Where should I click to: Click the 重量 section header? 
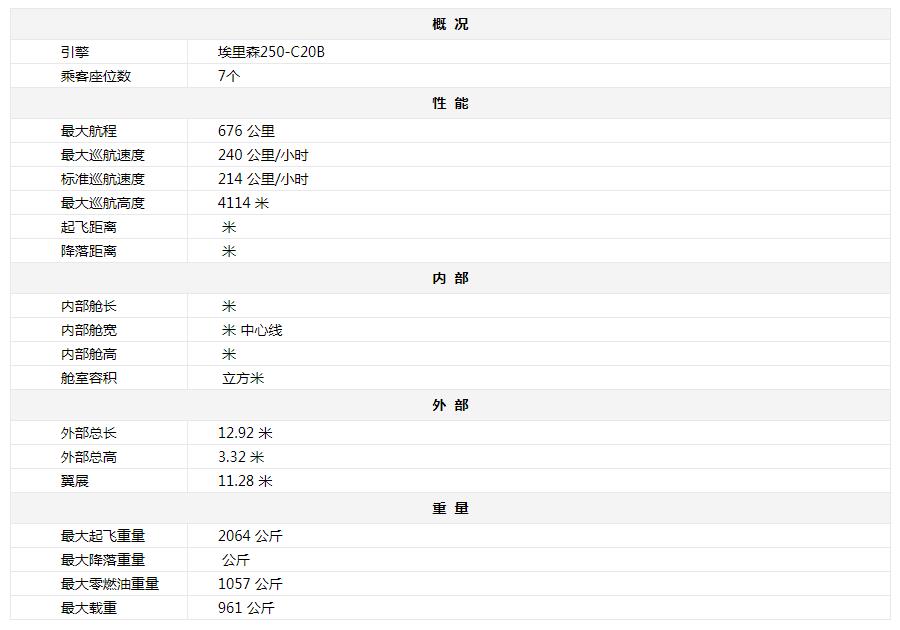450,508
